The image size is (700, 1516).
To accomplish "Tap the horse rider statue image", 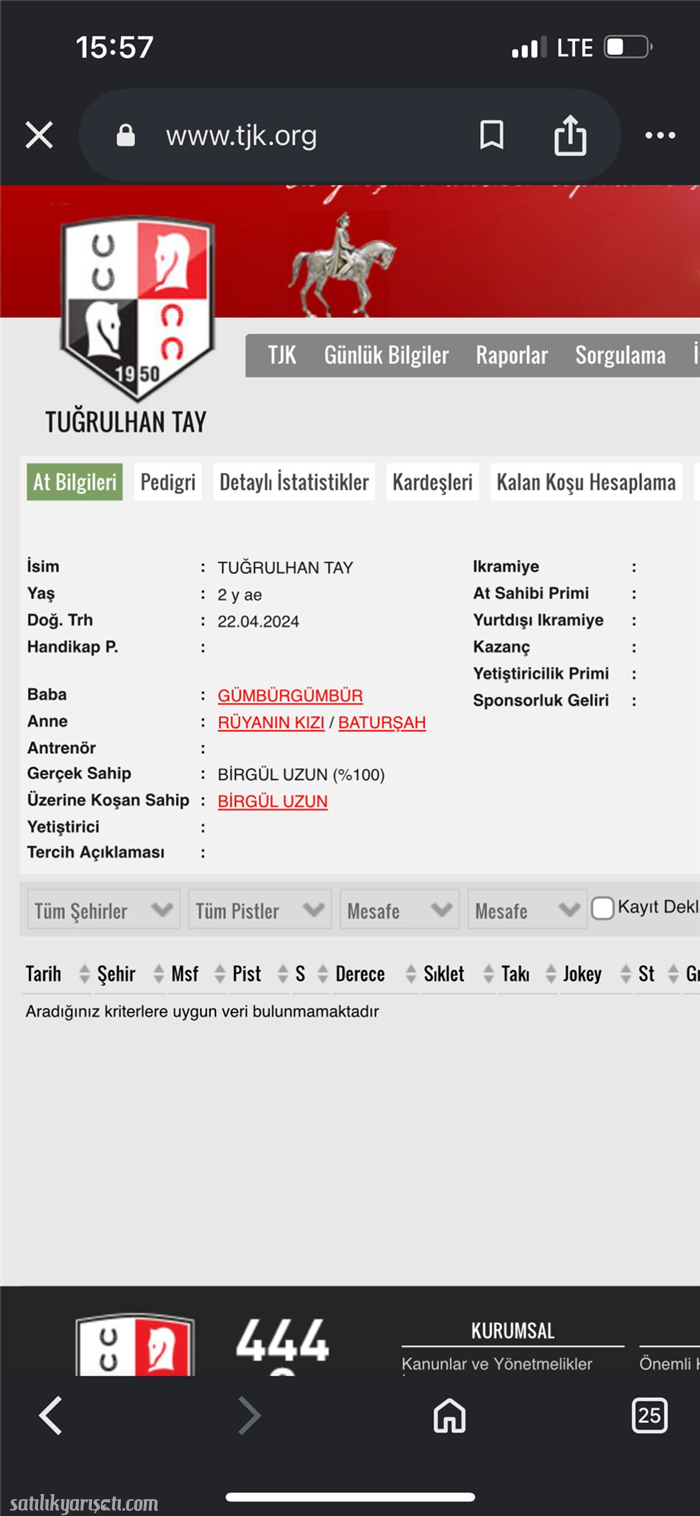I will tap(343, 265).
